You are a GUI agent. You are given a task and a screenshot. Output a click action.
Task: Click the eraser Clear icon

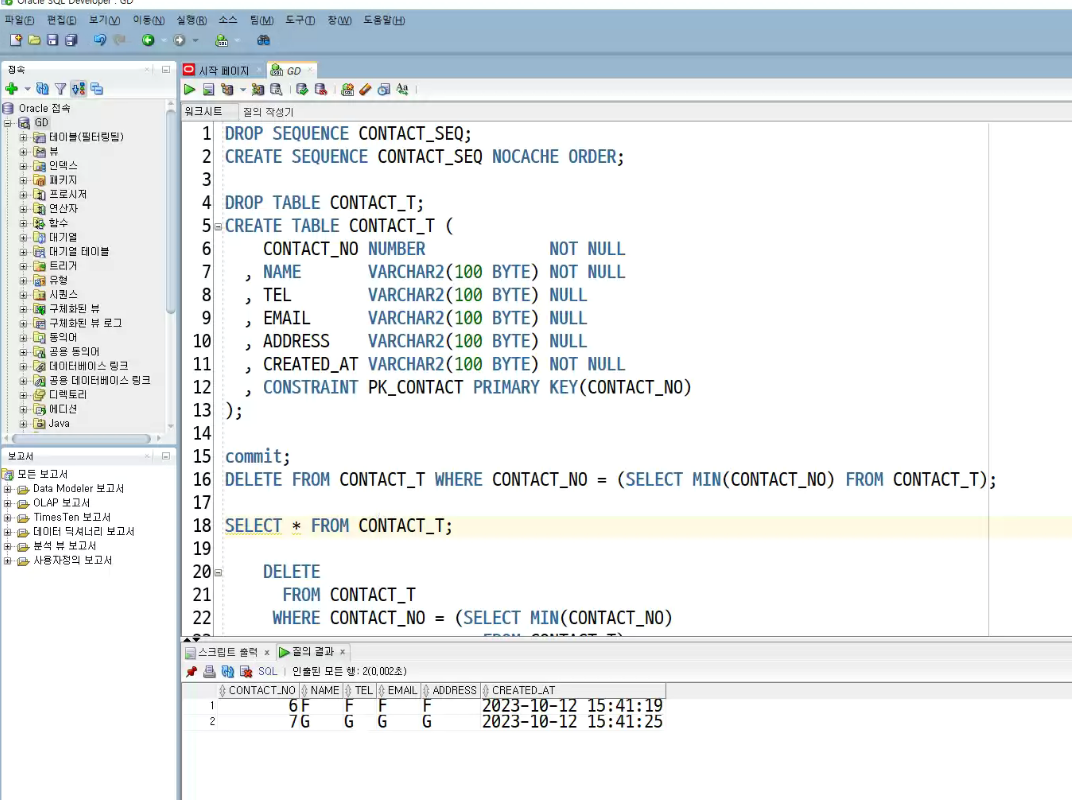click(x=365, y=90)
